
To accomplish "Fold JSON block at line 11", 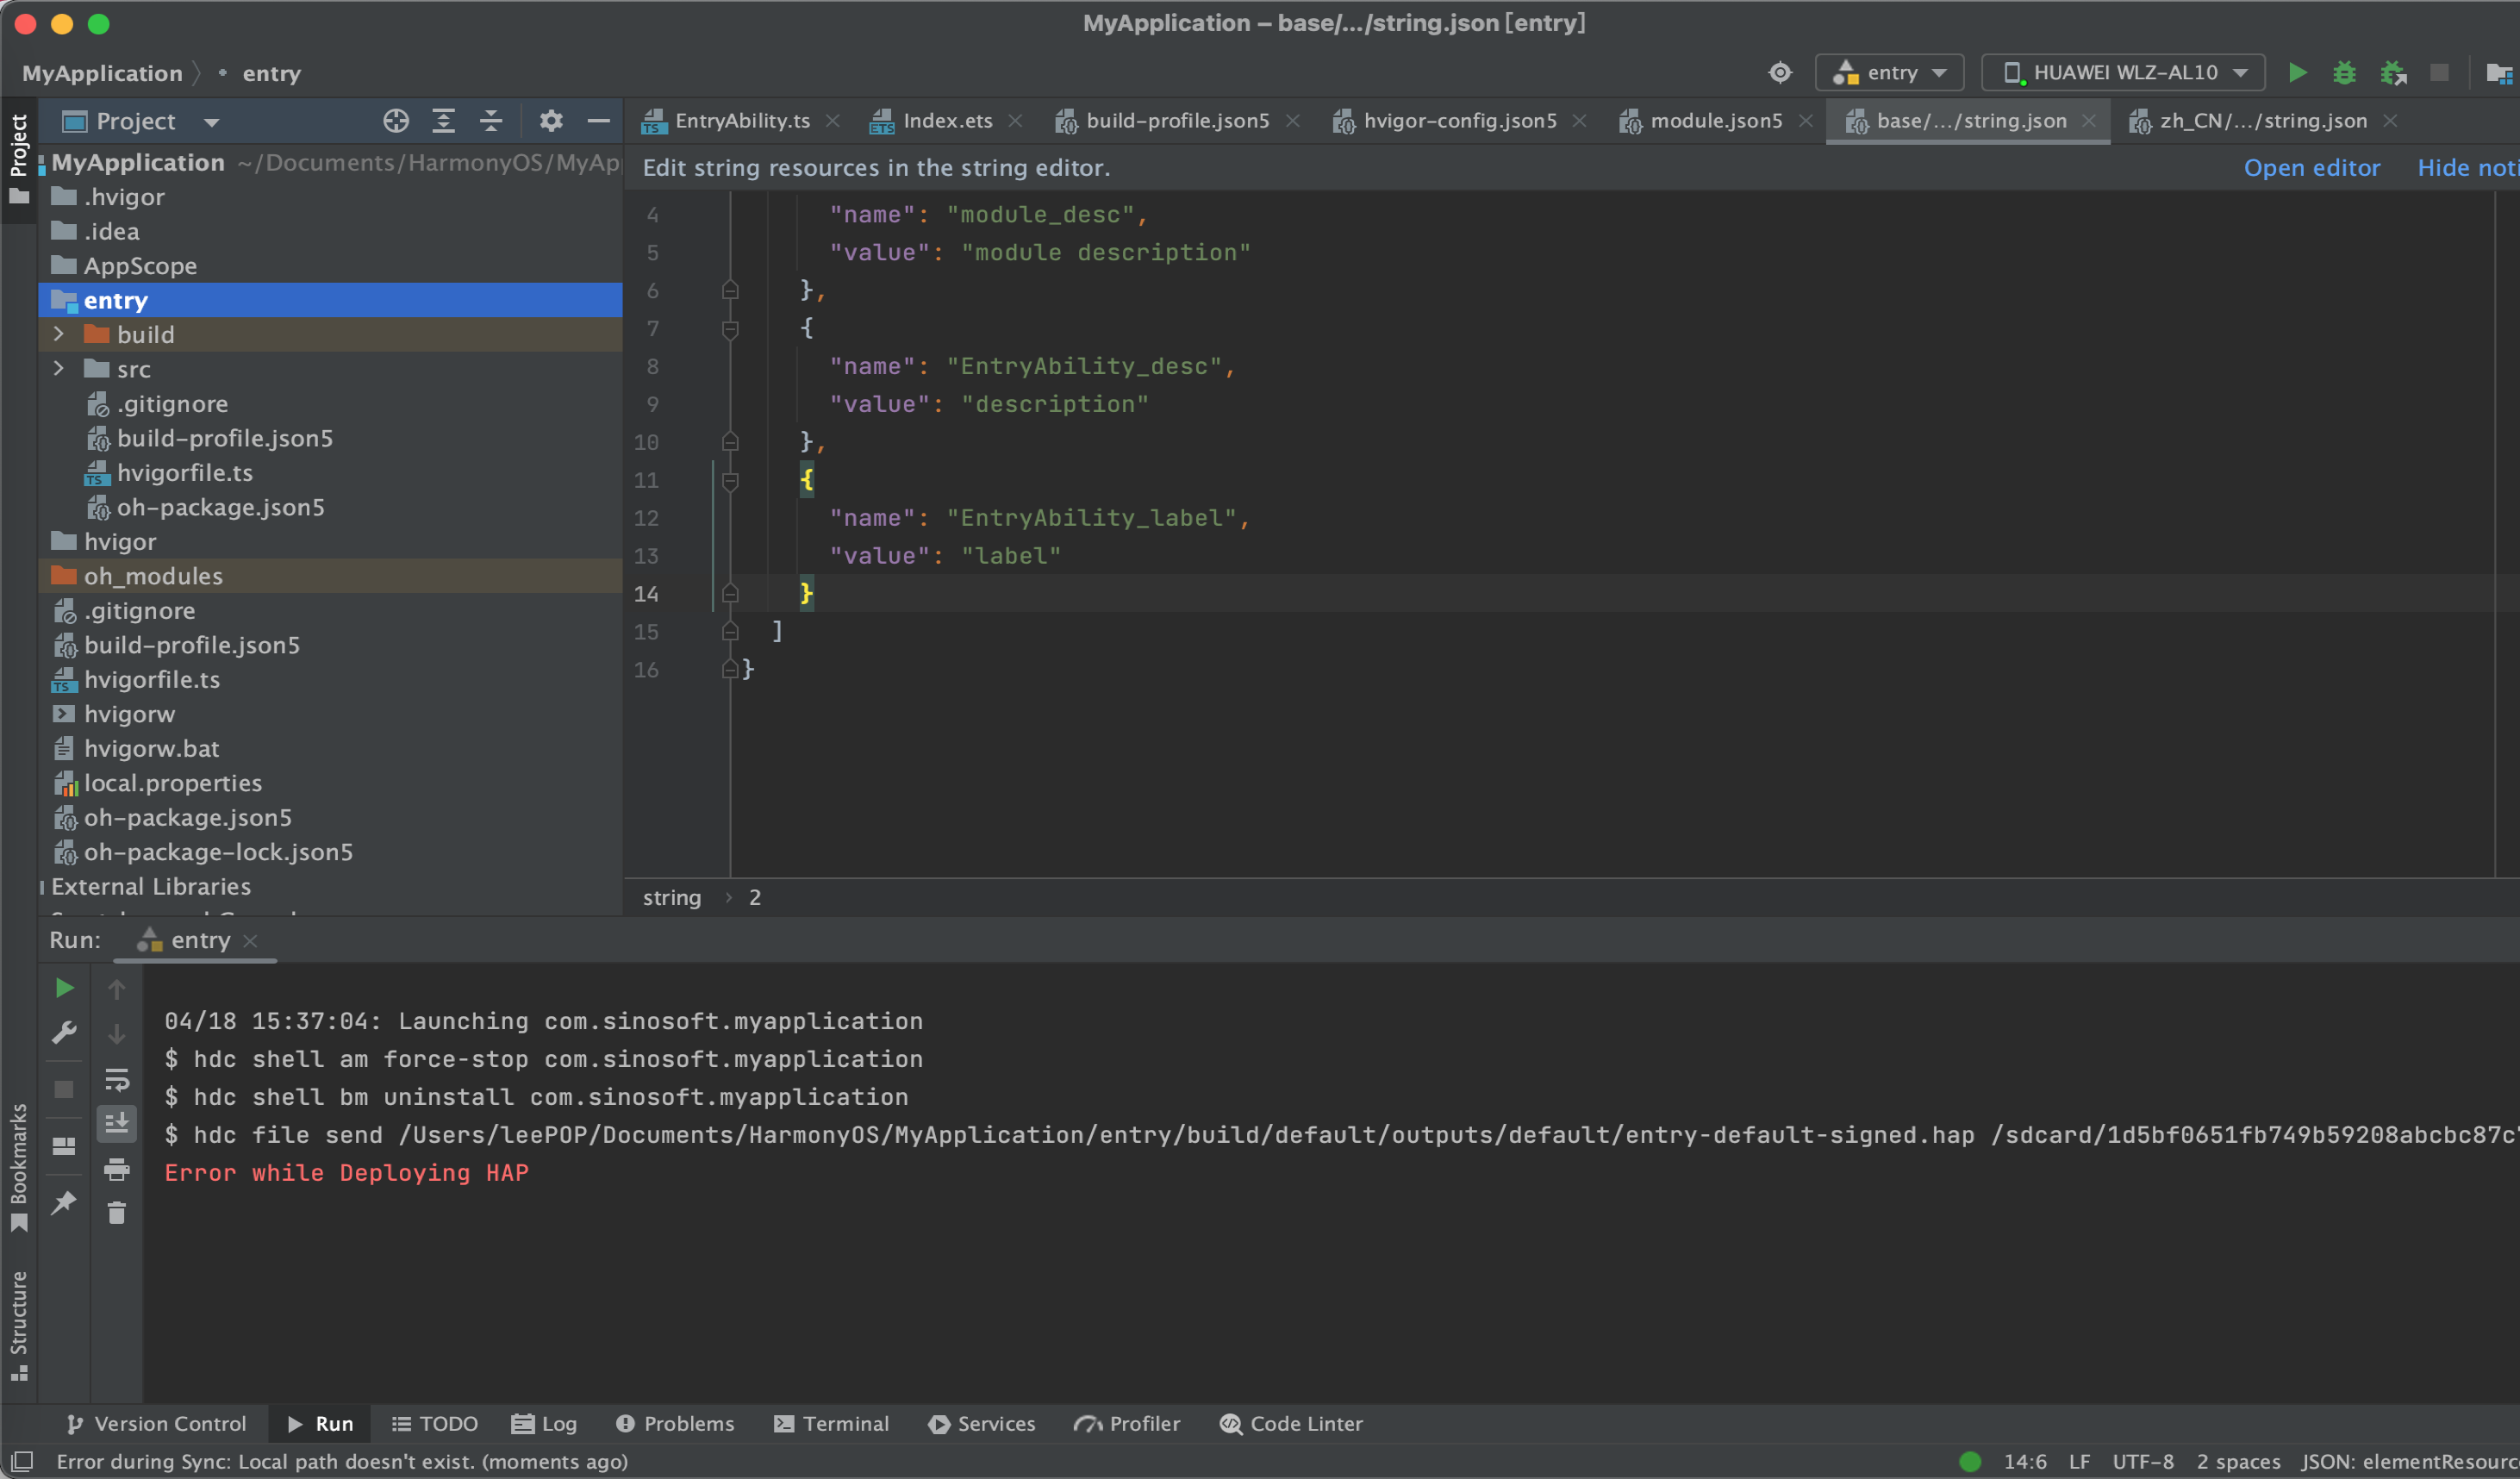I will click(730, 481).
